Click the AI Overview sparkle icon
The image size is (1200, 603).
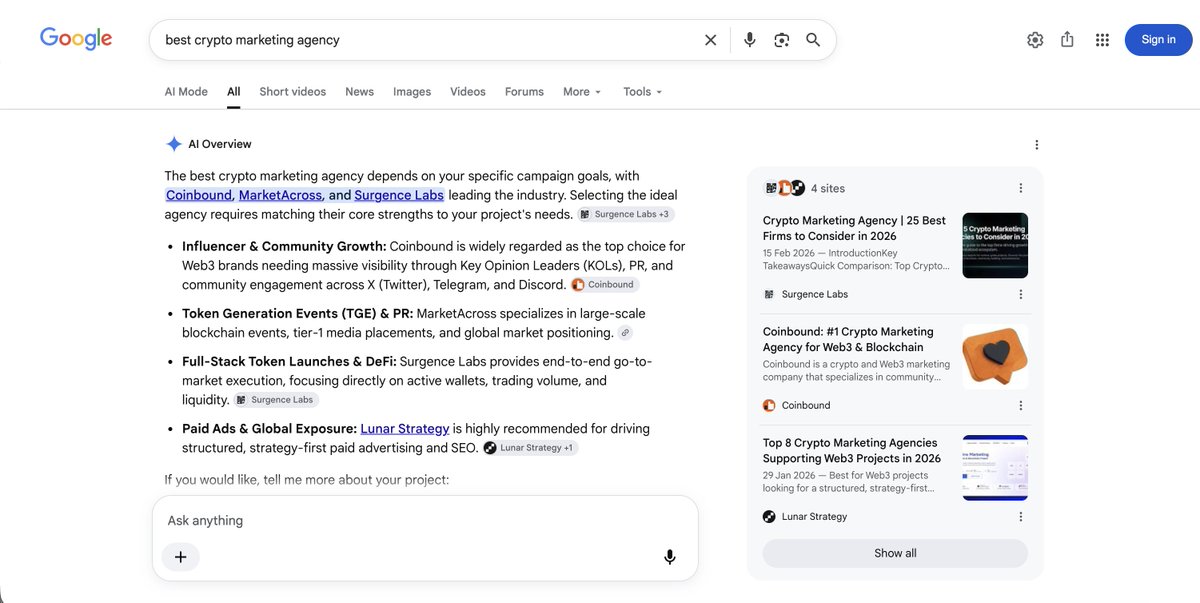(x=174, y=144)
